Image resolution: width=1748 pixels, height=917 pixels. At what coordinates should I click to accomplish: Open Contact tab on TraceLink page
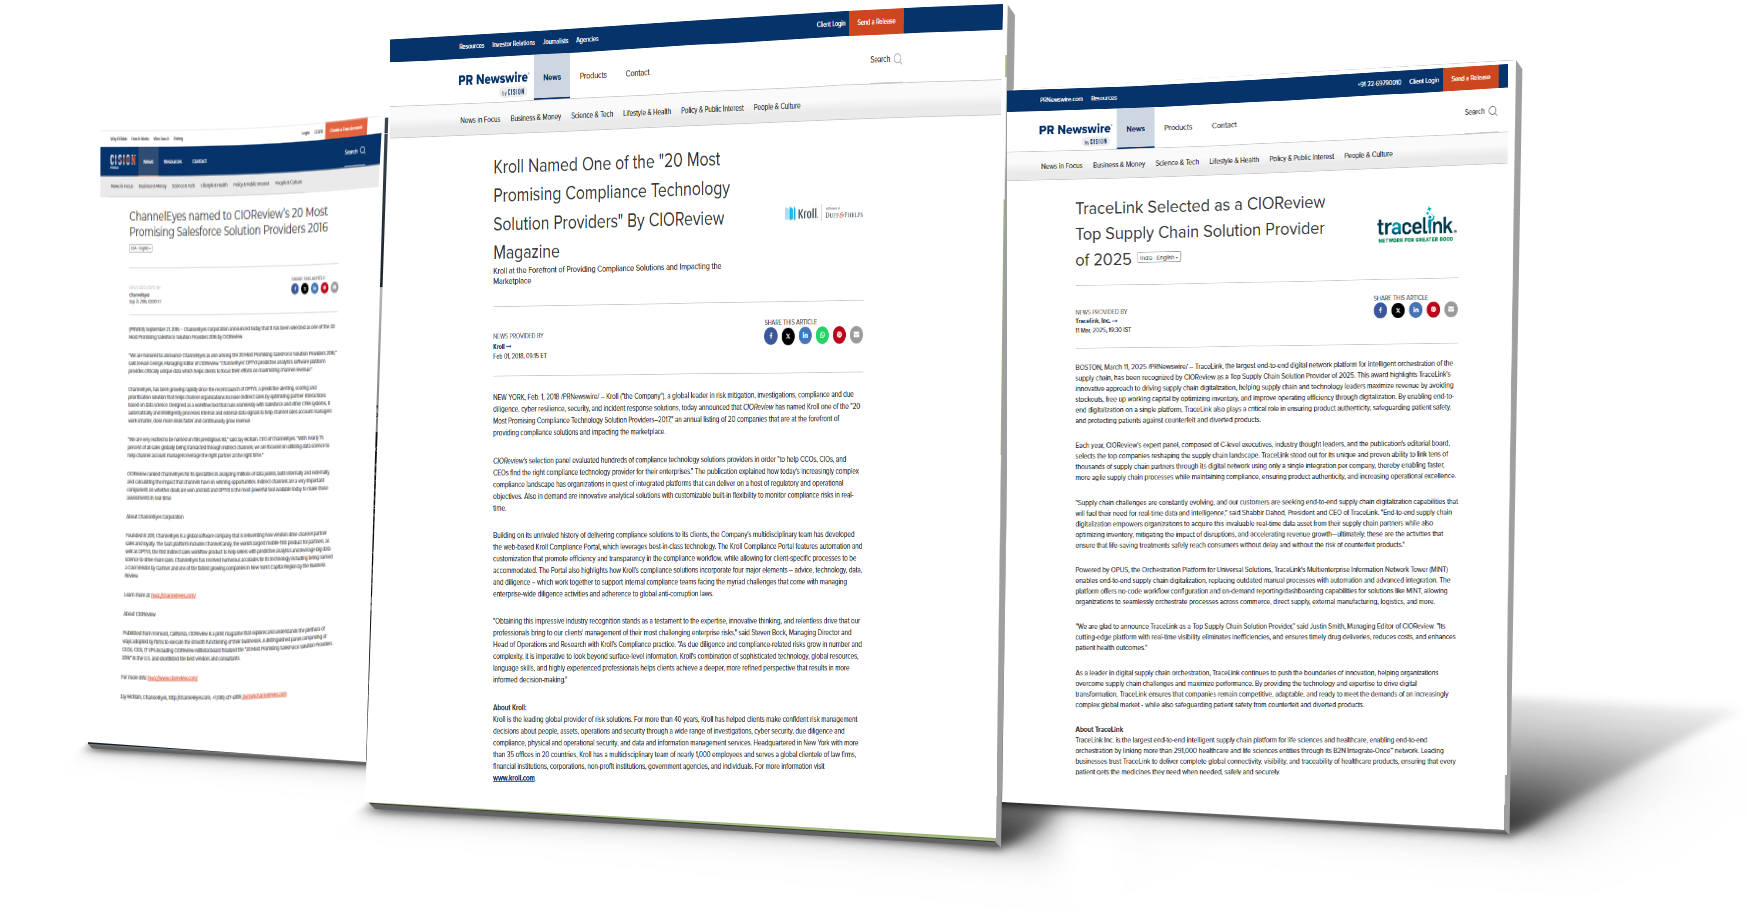coord(1224,125)
